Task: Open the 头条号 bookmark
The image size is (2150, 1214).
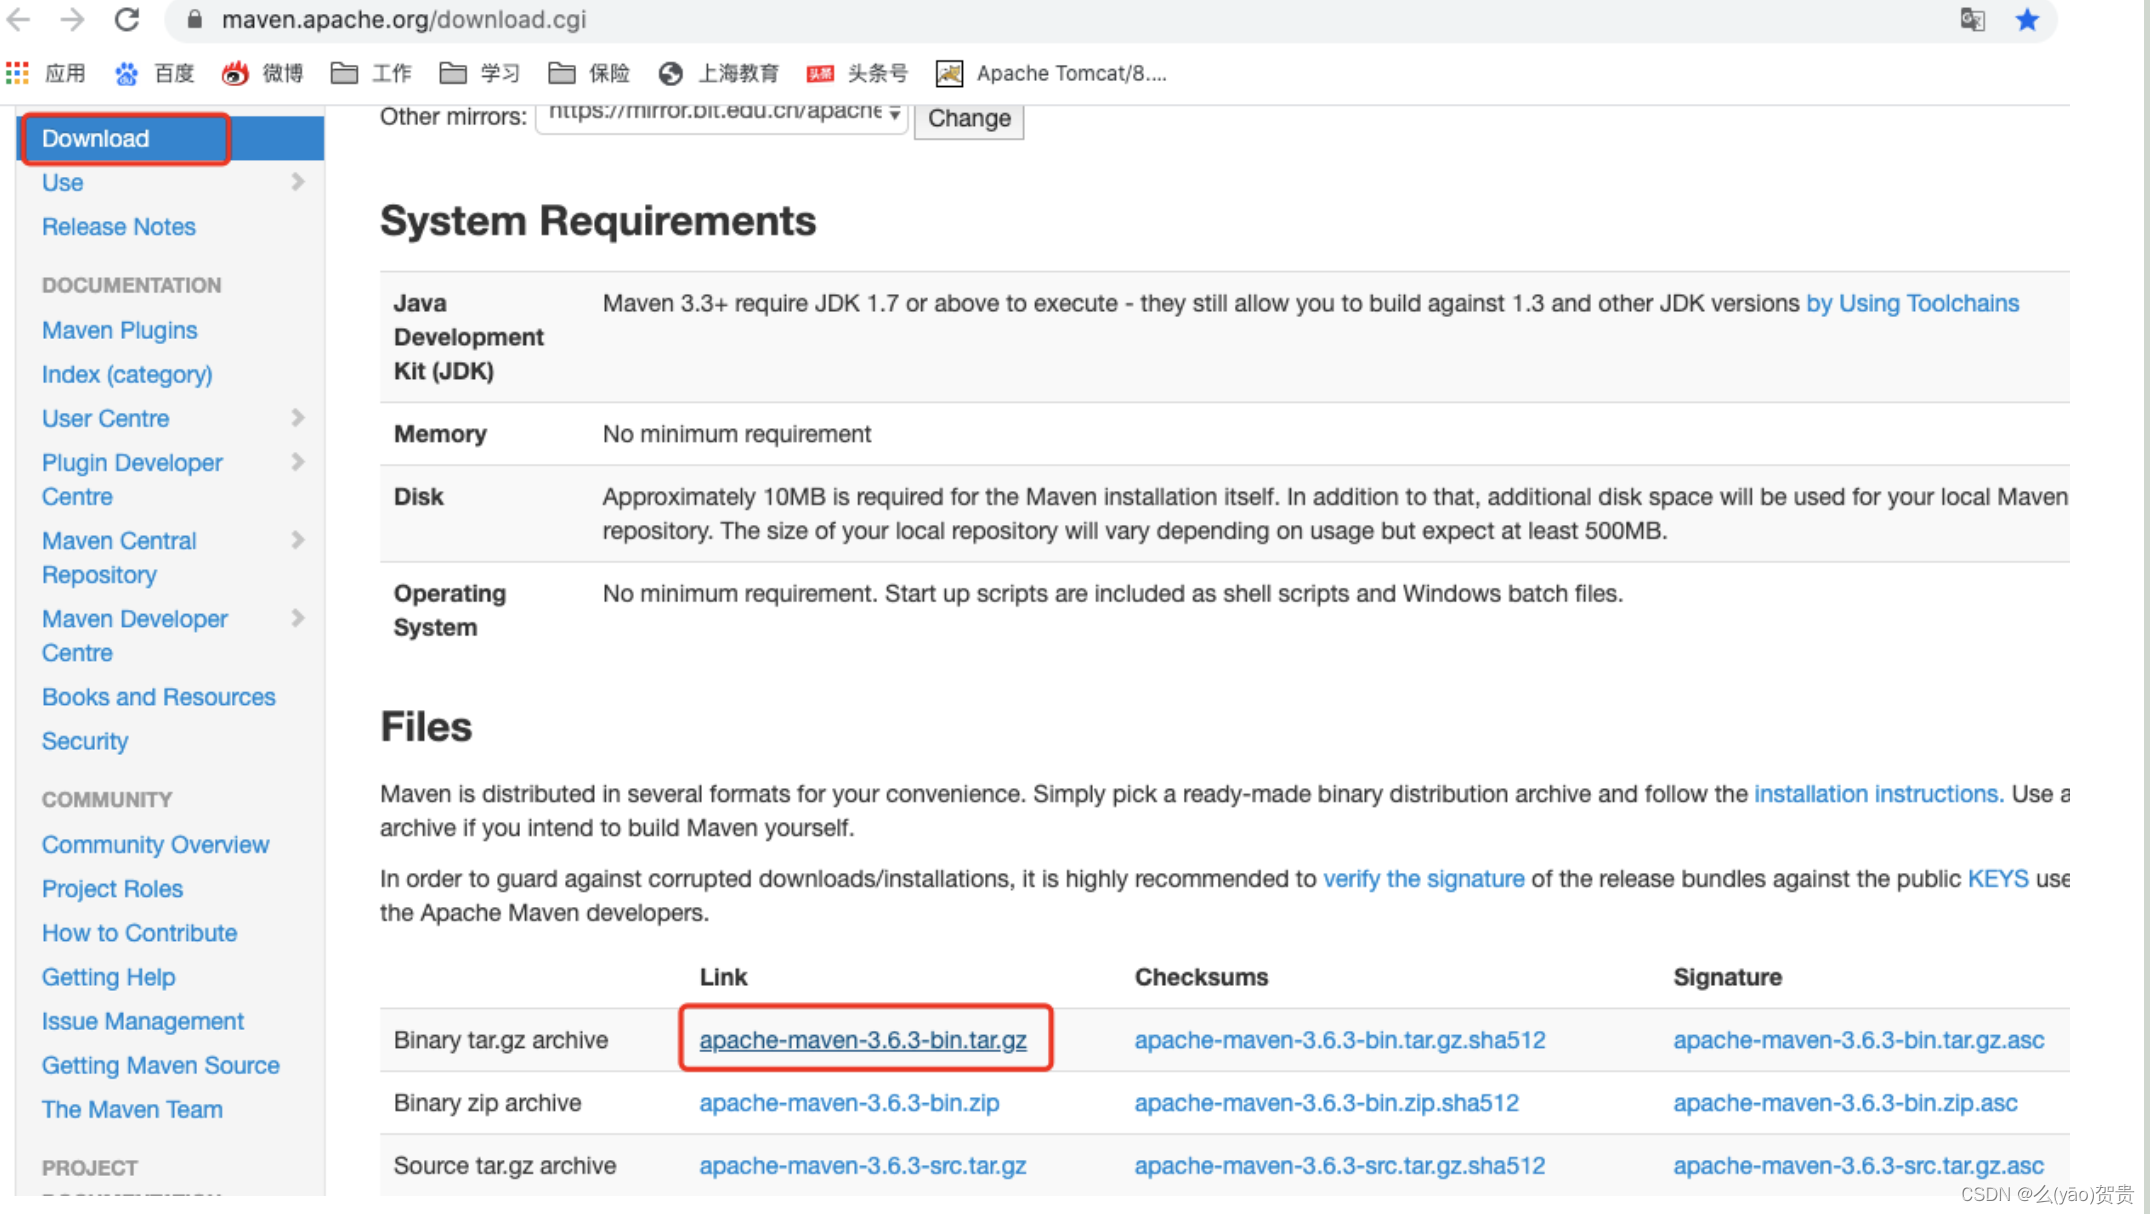Action: coord(858,73)
